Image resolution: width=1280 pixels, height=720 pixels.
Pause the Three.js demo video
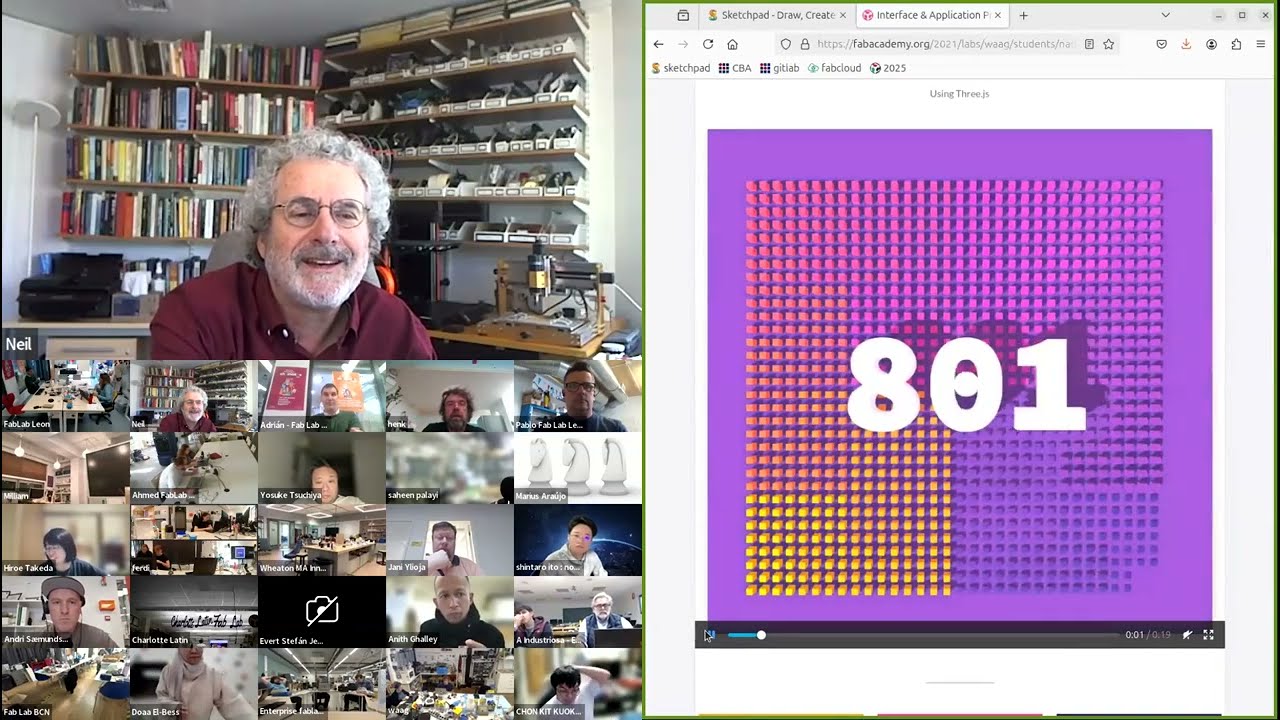tap(709, 635)
